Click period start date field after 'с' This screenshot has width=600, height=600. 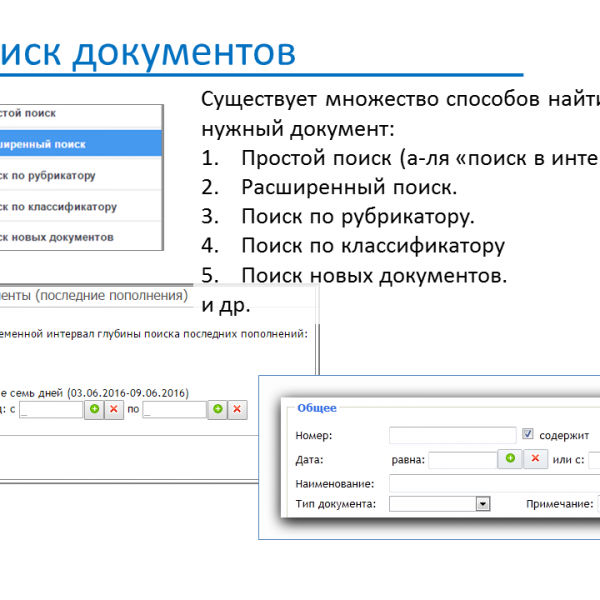click(51, 409)
